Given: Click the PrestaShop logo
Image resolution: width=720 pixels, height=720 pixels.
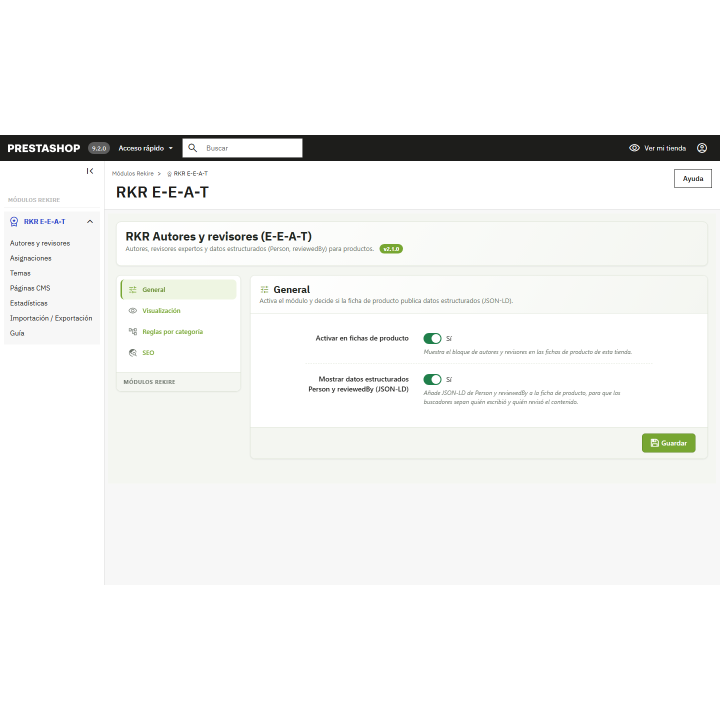Looking at the screenshot, I should pos(44,148).
